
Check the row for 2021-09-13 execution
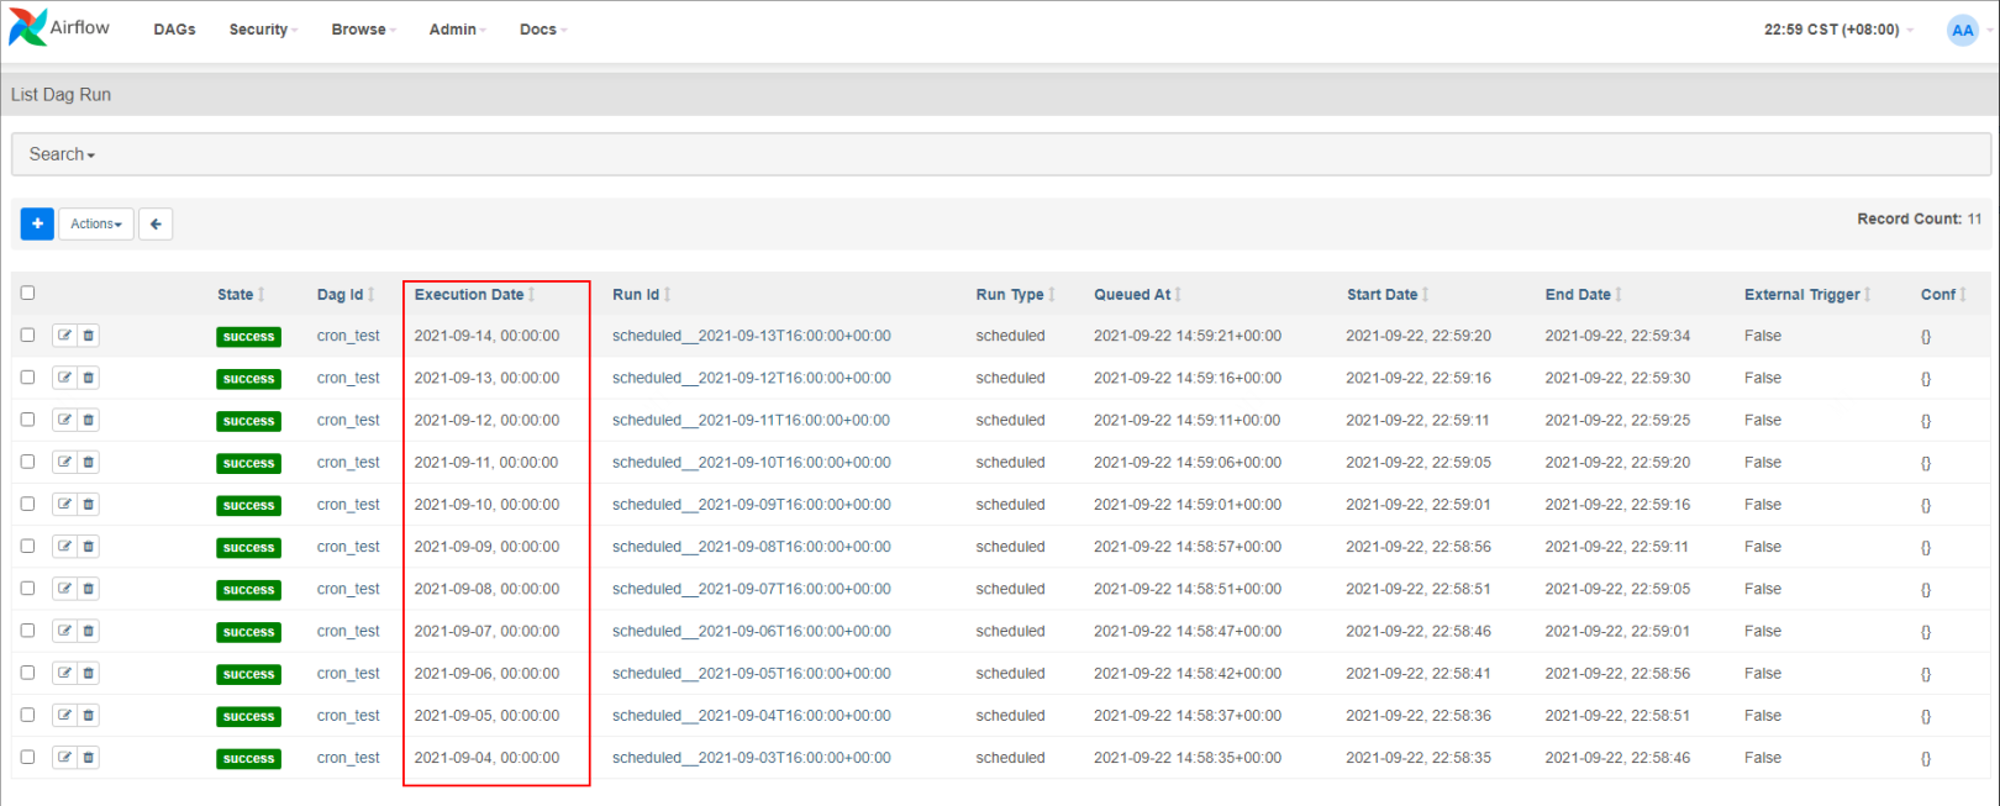coord(28,377)
